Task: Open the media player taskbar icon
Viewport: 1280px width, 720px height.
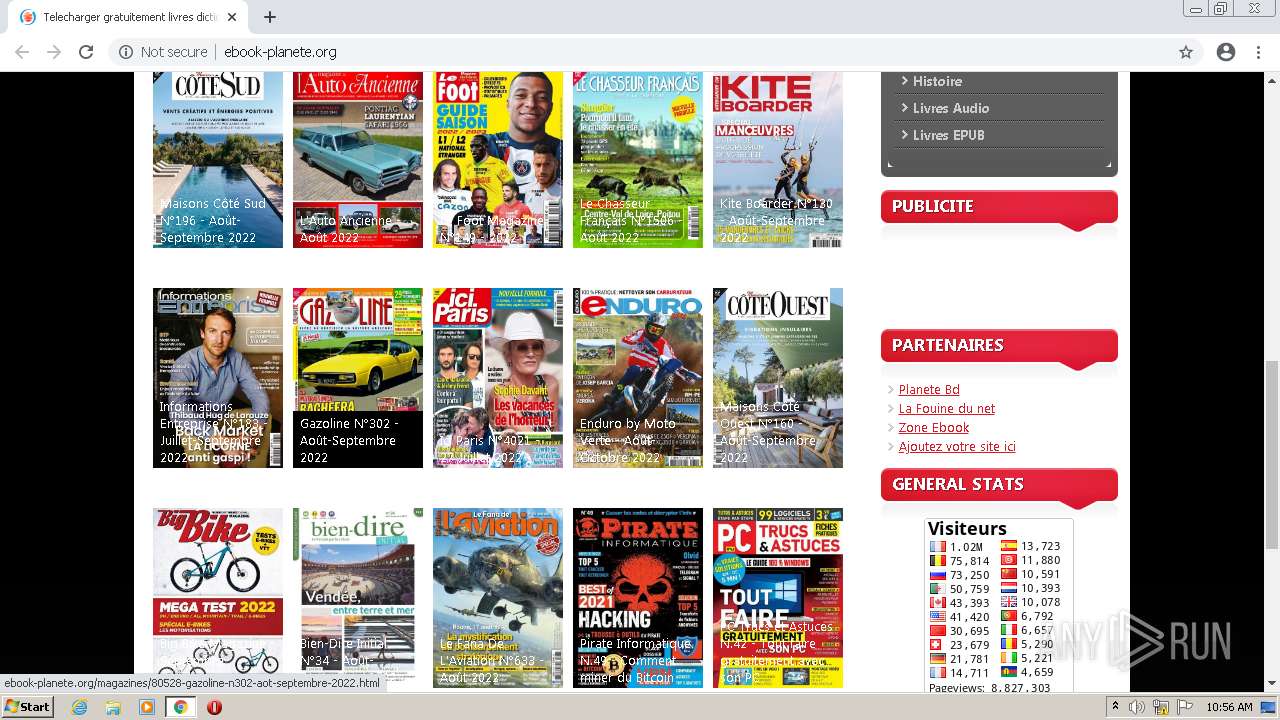Action: click(147, 707)
